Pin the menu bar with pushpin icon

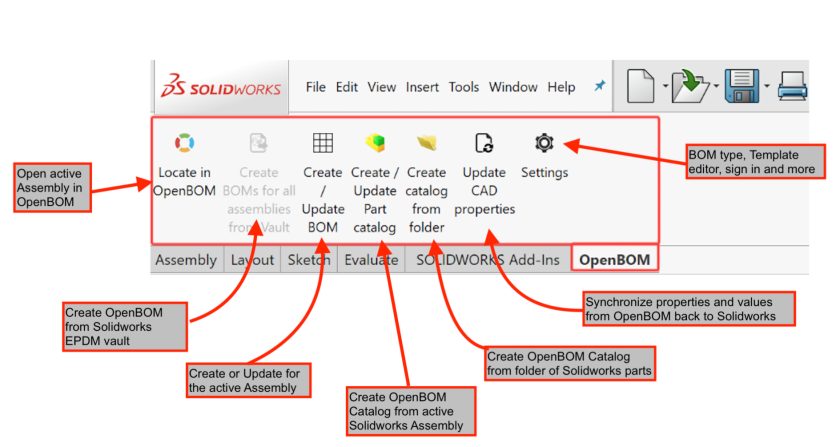(600, 86)
